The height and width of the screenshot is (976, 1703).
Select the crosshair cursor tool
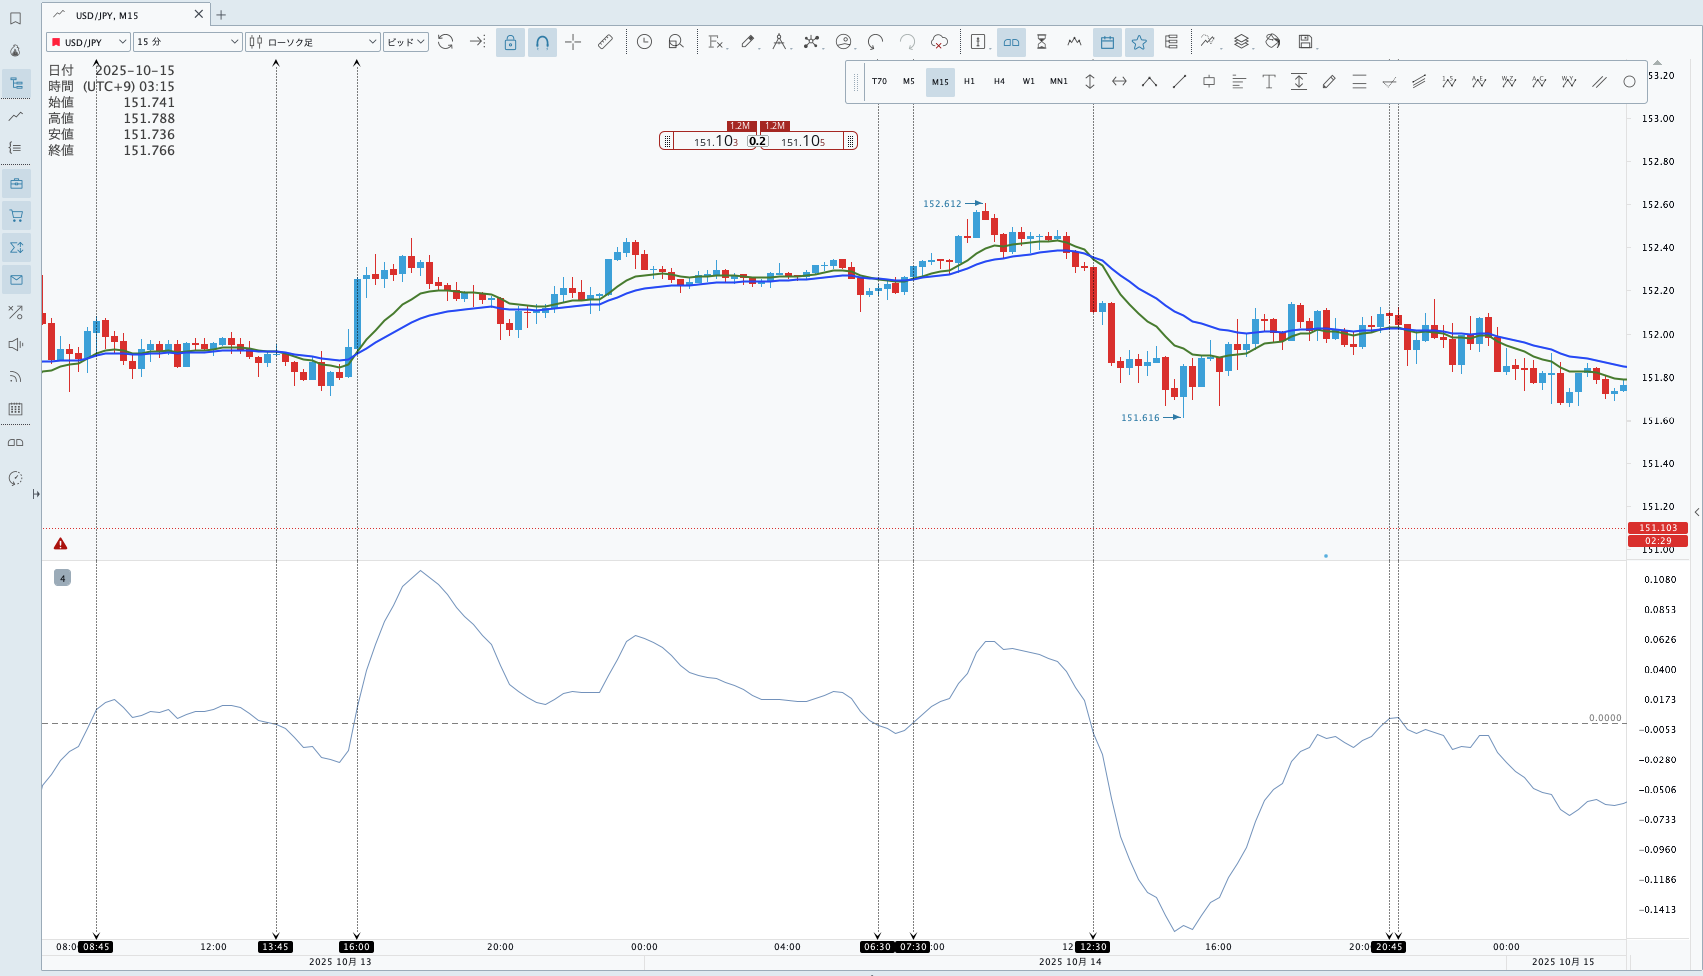tap(573, 42)
